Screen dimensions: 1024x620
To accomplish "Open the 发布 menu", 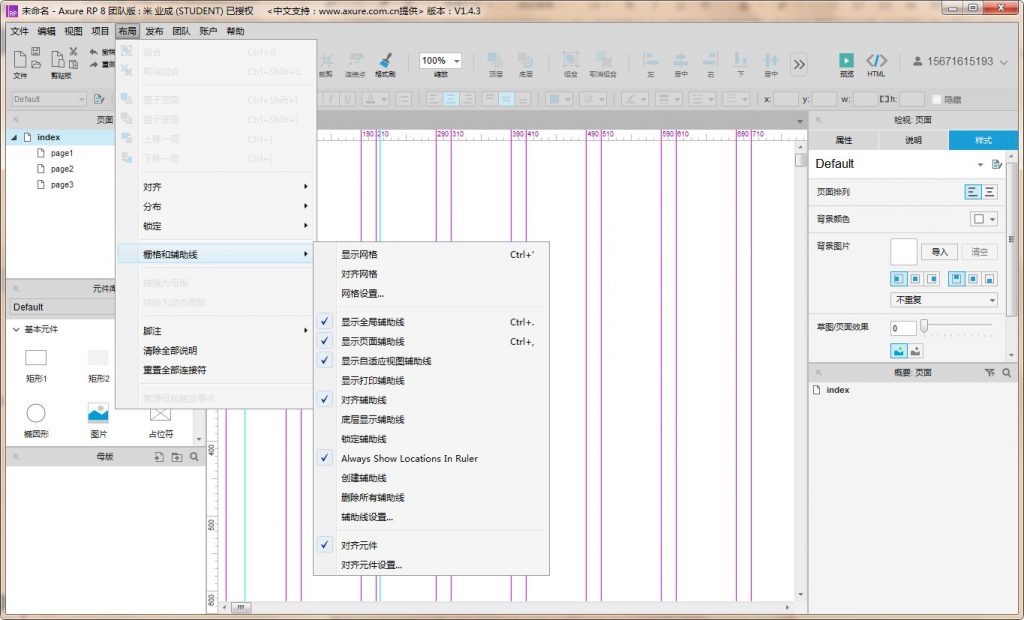I will pos(154,31).
